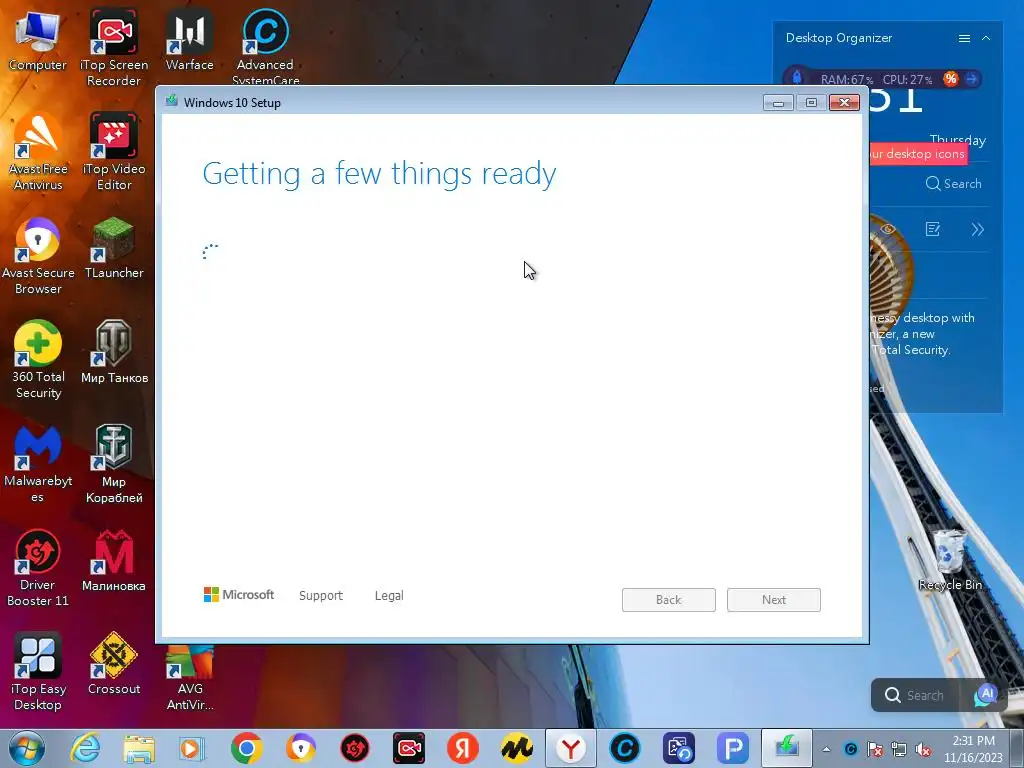Select the Crossout desktop shortcut

click(x=114, y=664)
